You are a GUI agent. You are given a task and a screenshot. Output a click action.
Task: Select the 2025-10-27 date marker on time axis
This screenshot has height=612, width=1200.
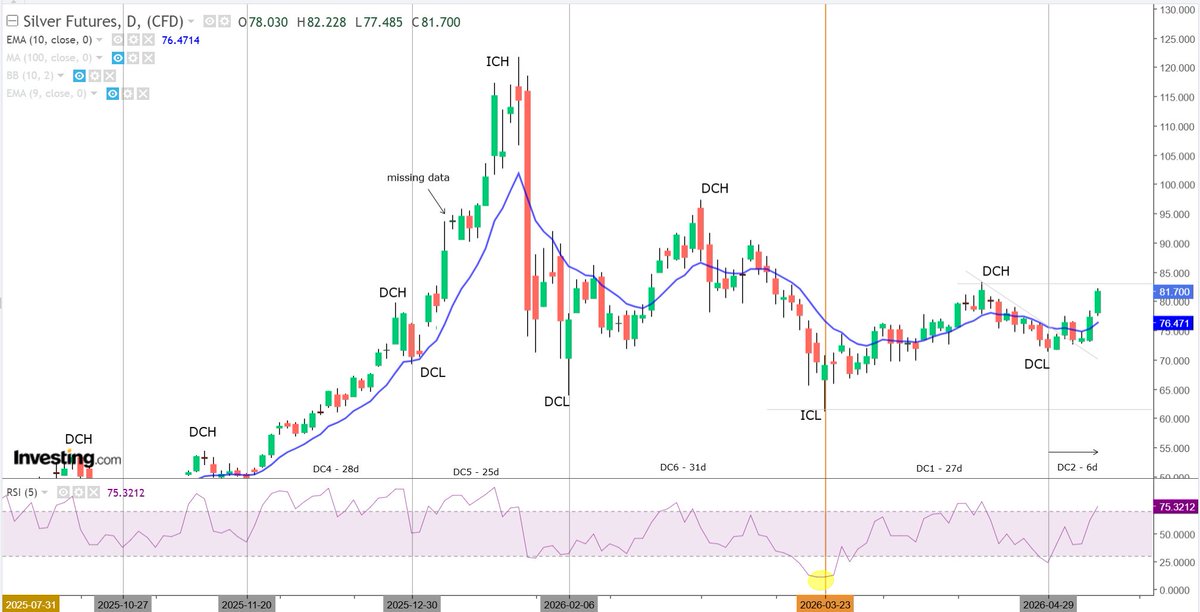pyautogui.click(x=122, y=604)
